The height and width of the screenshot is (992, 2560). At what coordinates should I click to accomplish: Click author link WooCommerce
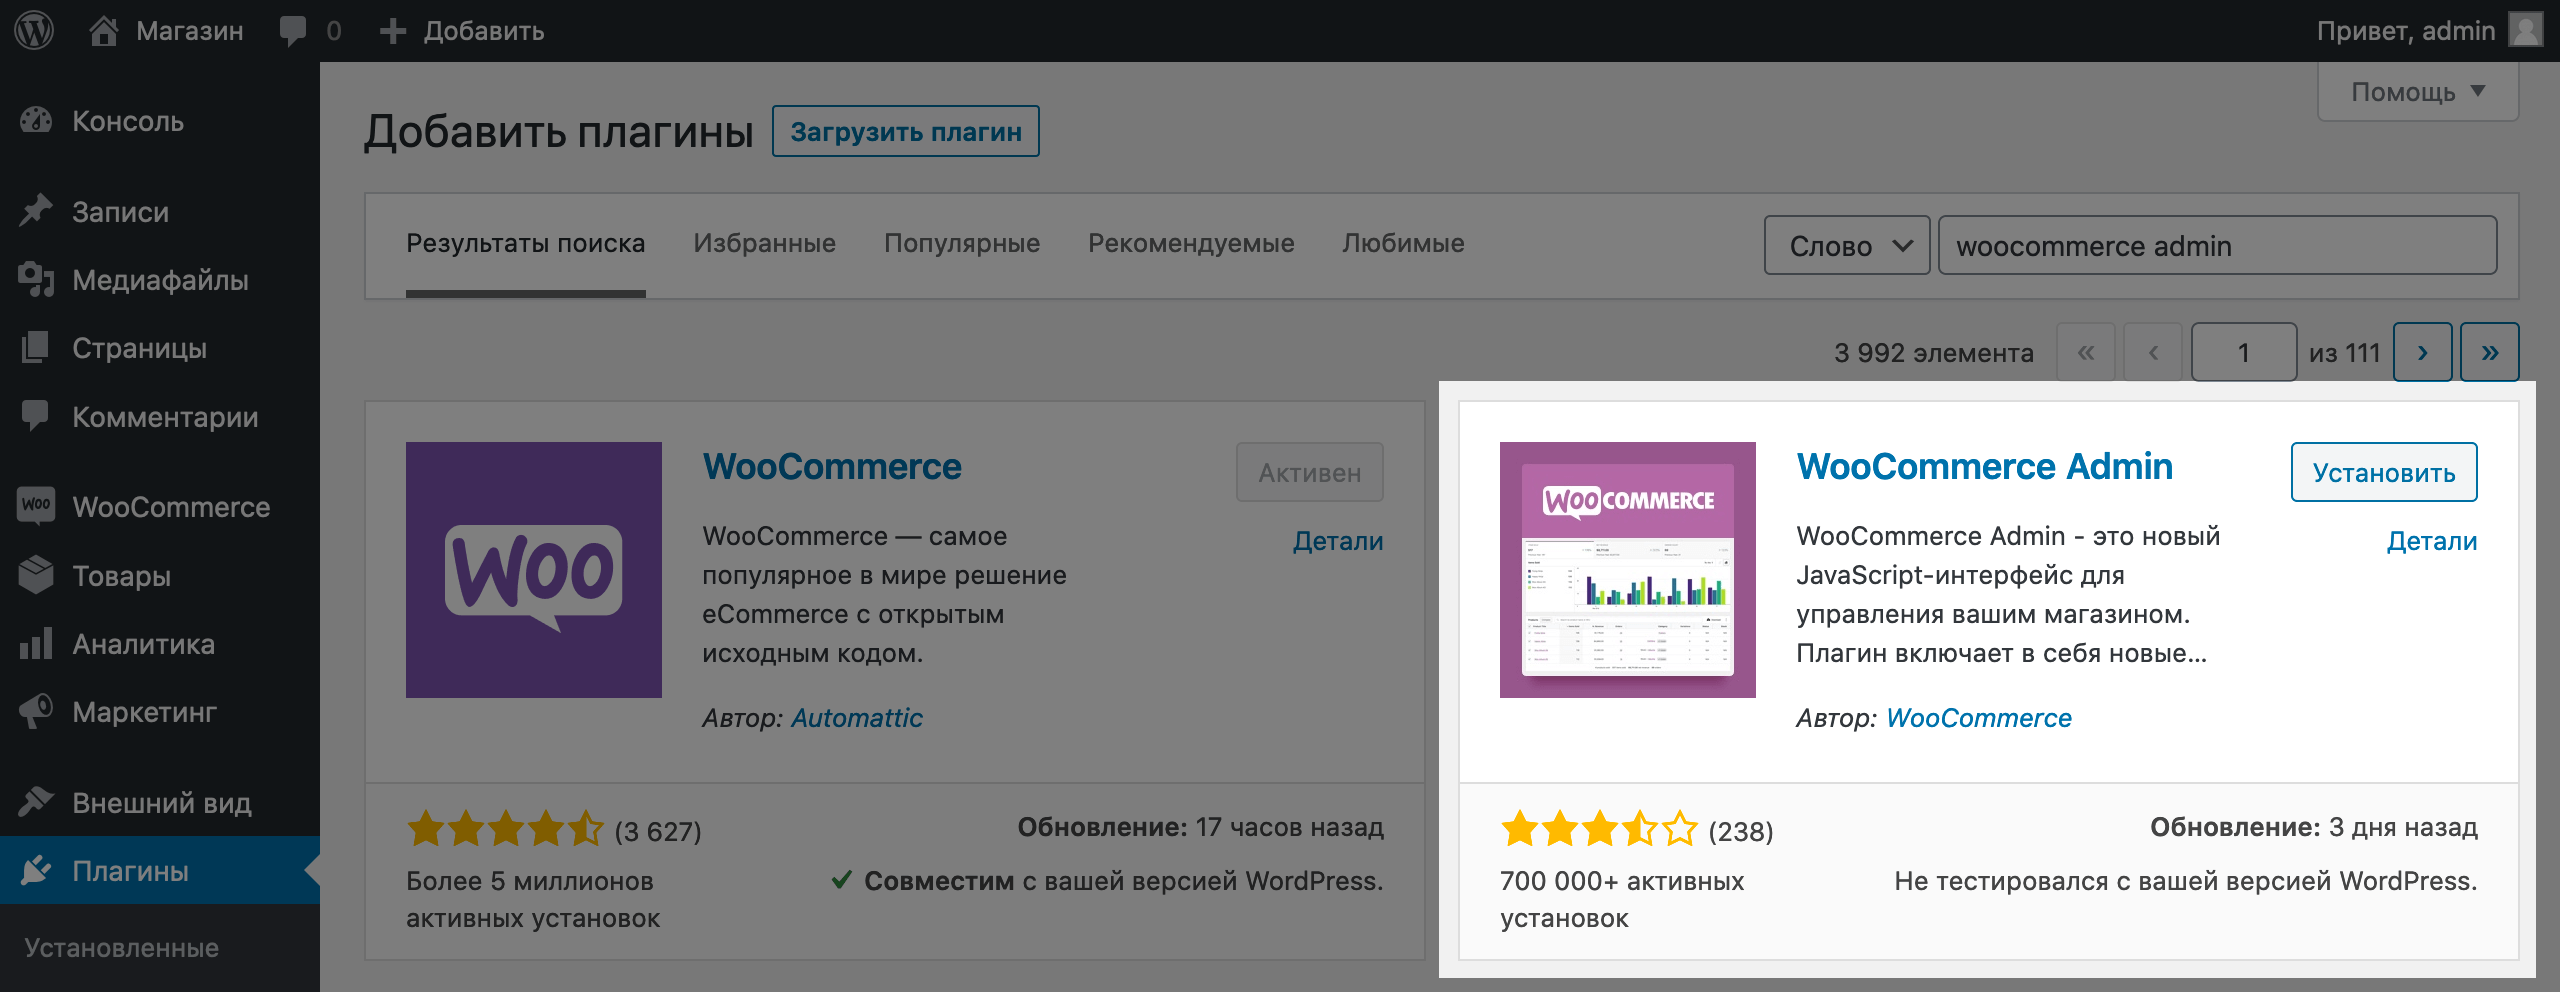tap(1978, 718)
